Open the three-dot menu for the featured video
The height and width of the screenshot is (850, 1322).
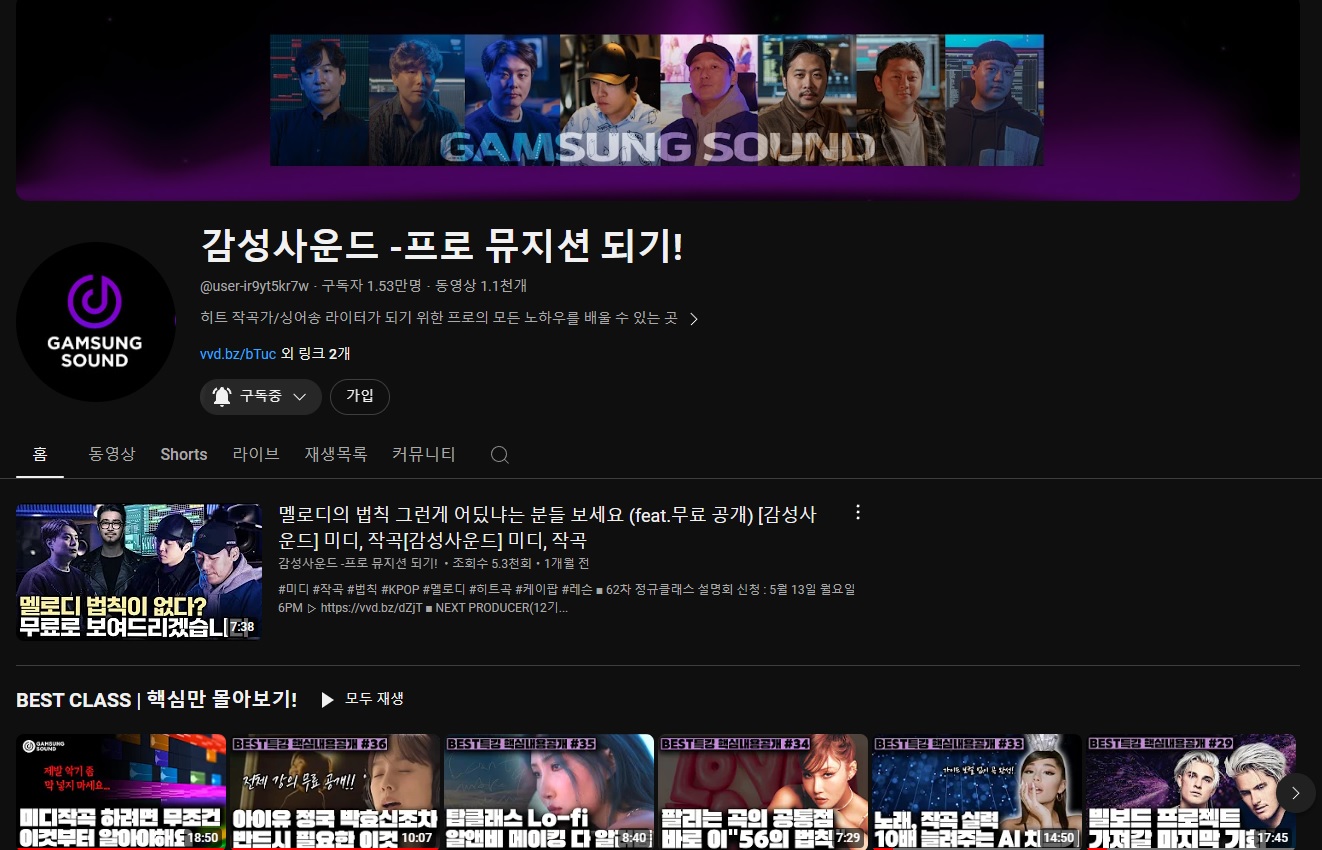click(x=857, y=513)
